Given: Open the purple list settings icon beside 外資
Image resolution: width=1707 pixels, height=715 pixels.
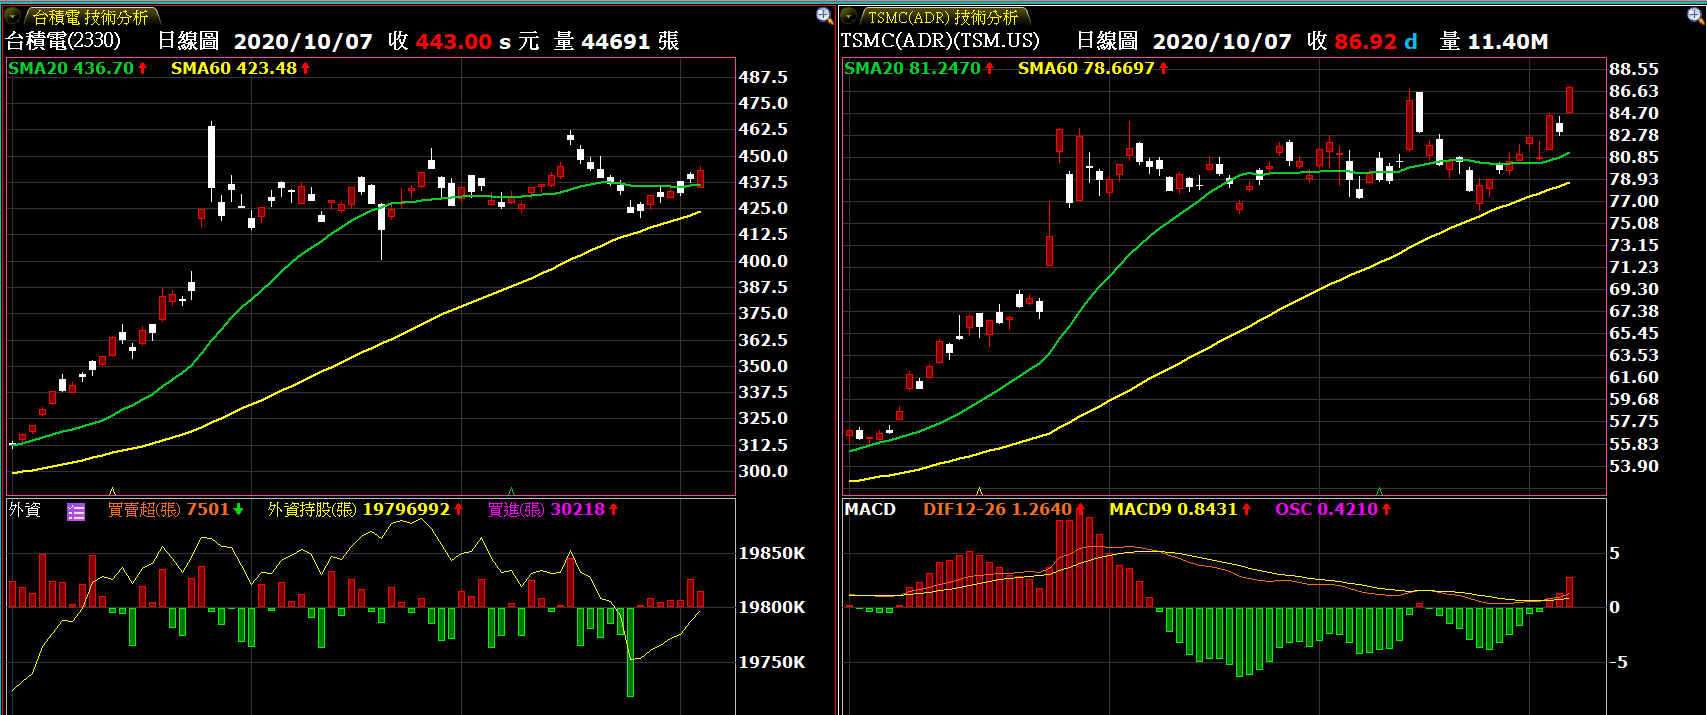Looking at the screenshot, I should [x=76, y=512].
